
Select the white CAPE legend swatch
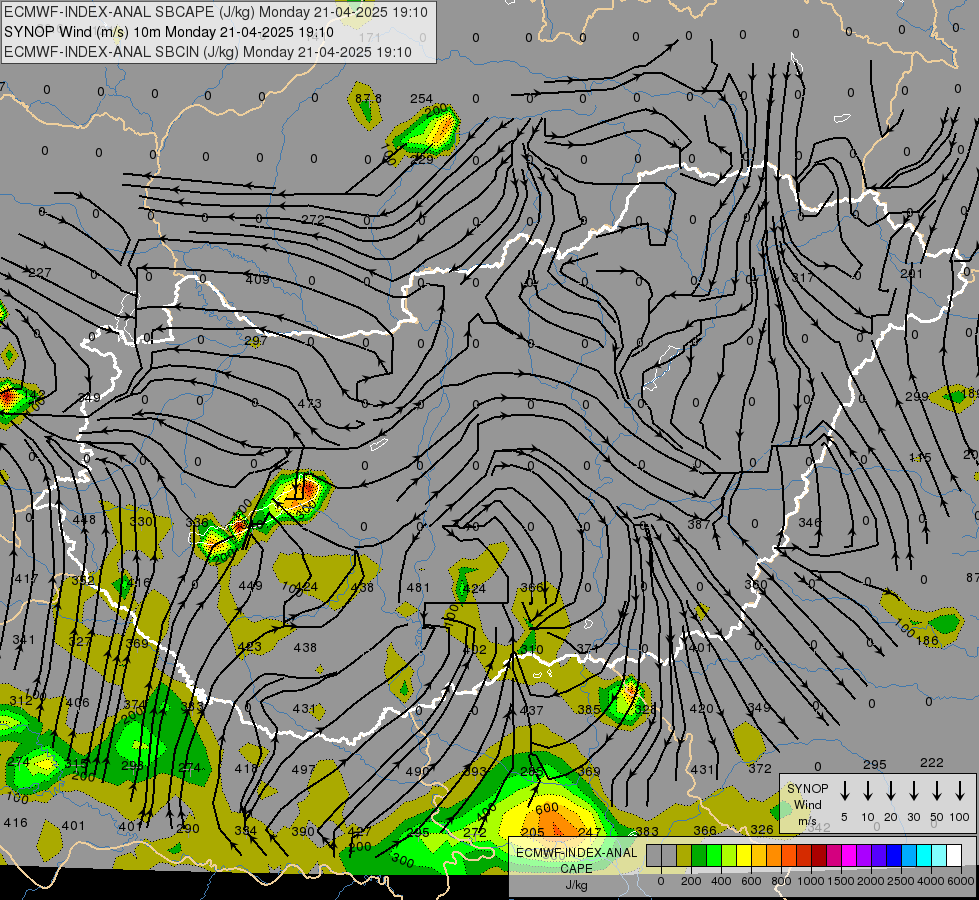coord(954,855)
